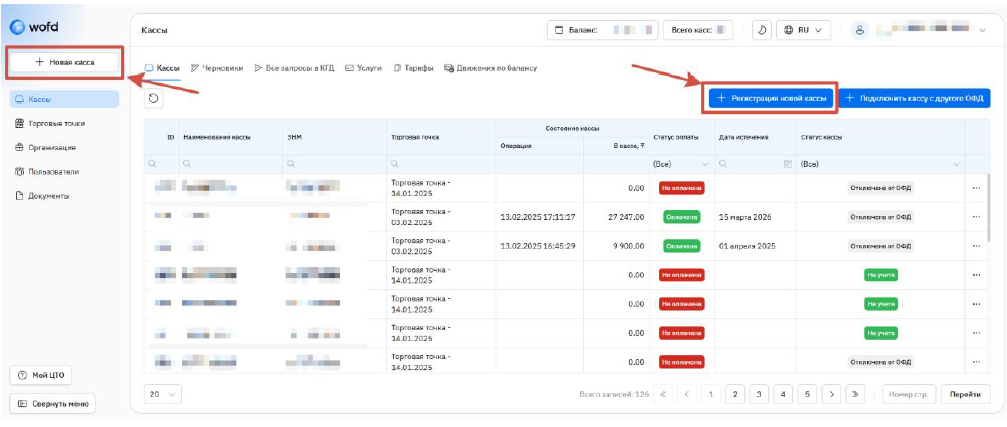The width and height of the screenshot is (1007, 427).
Task: Click the Наименование кассы search field
Action: pos(230,163)
